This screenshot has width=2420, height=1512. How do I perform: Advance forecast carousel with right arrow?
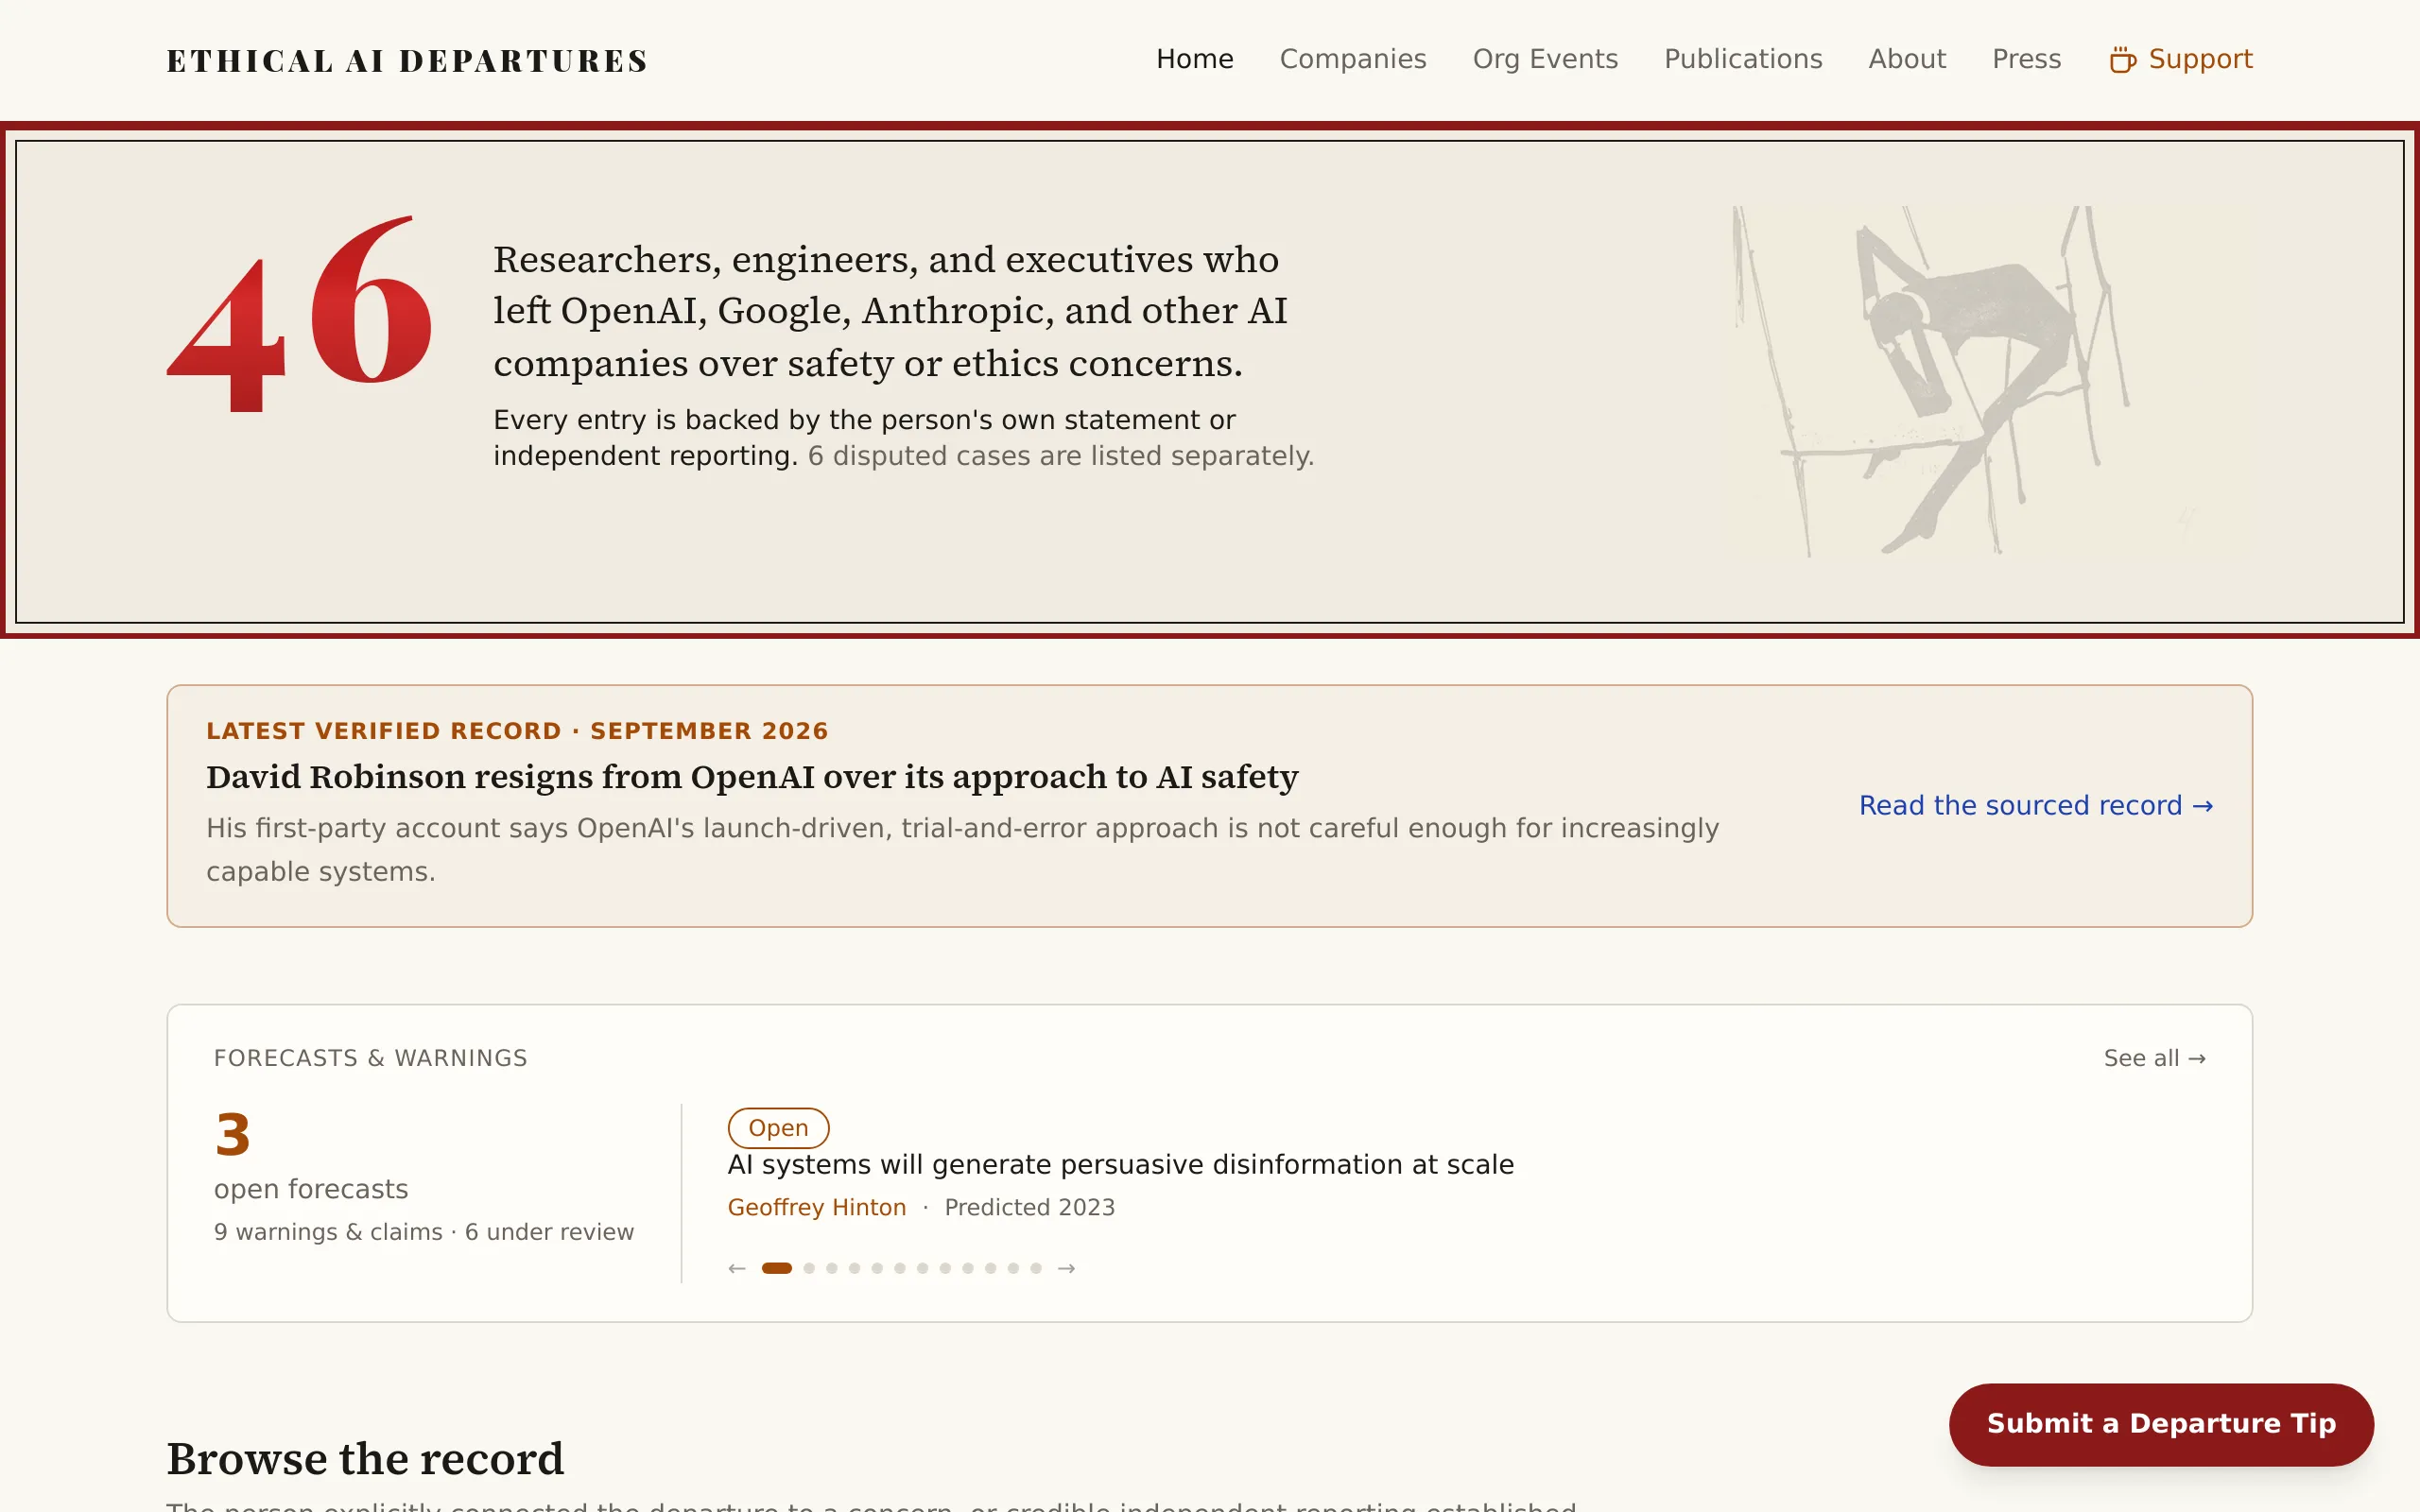point(1066,1268)
